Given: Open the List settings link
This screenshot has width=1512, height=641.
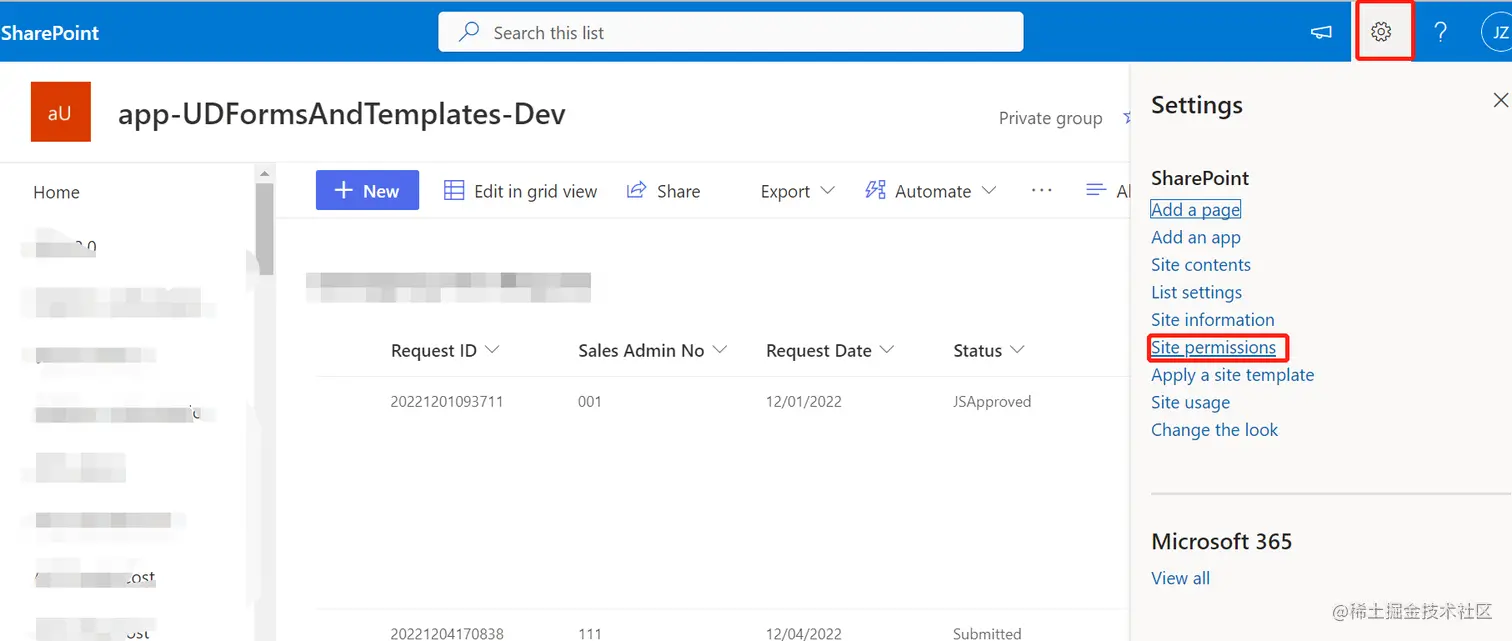Looking at the screenshot, I should click(x=1196, y=293).
